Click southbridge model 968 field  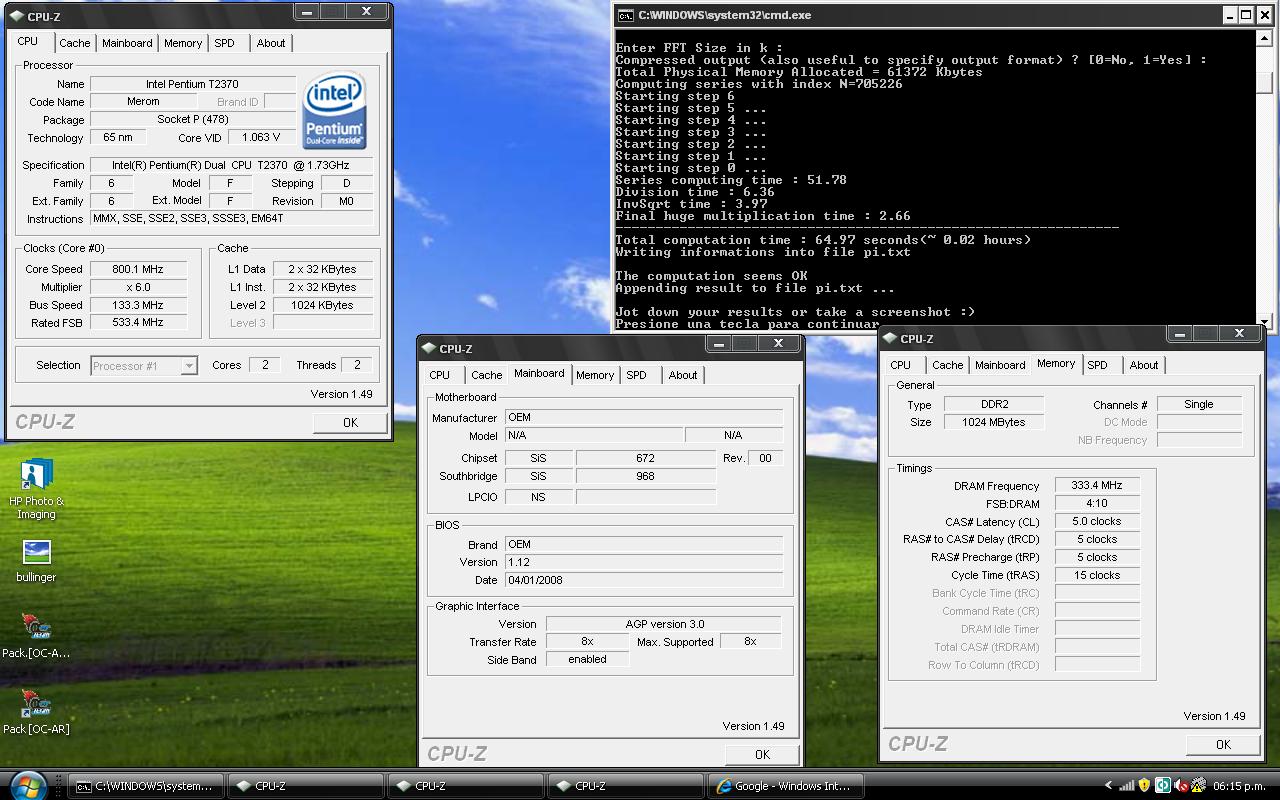[645, 476]
